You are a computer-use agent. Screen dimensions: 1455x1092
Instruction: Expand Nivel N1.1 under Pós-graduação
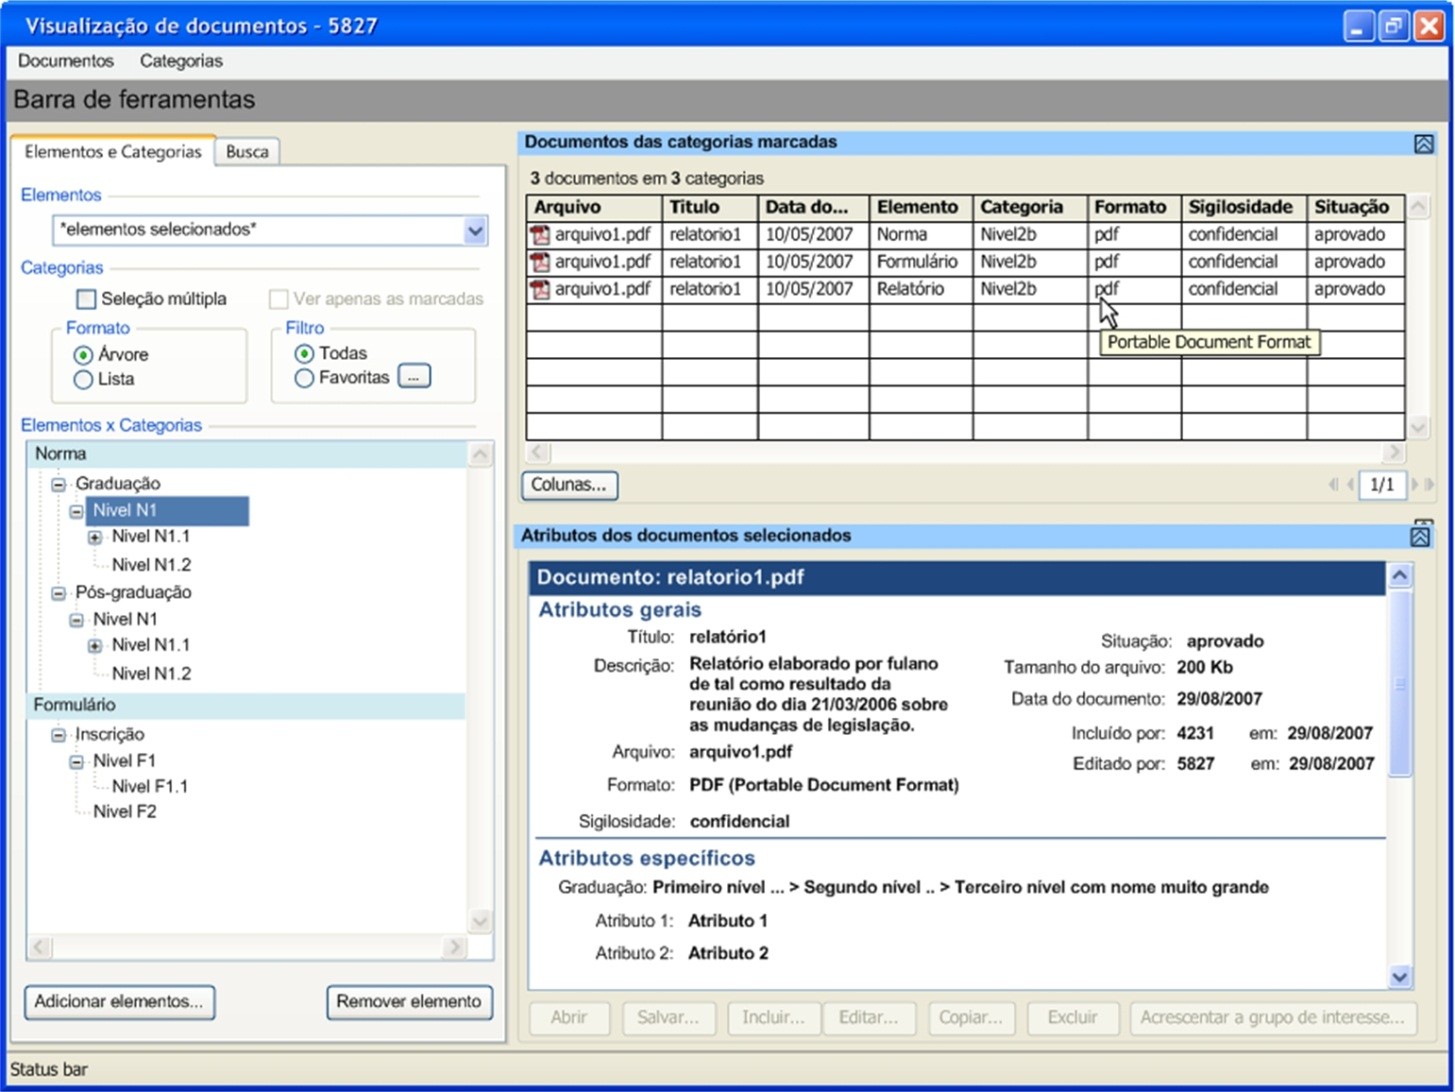95,646
